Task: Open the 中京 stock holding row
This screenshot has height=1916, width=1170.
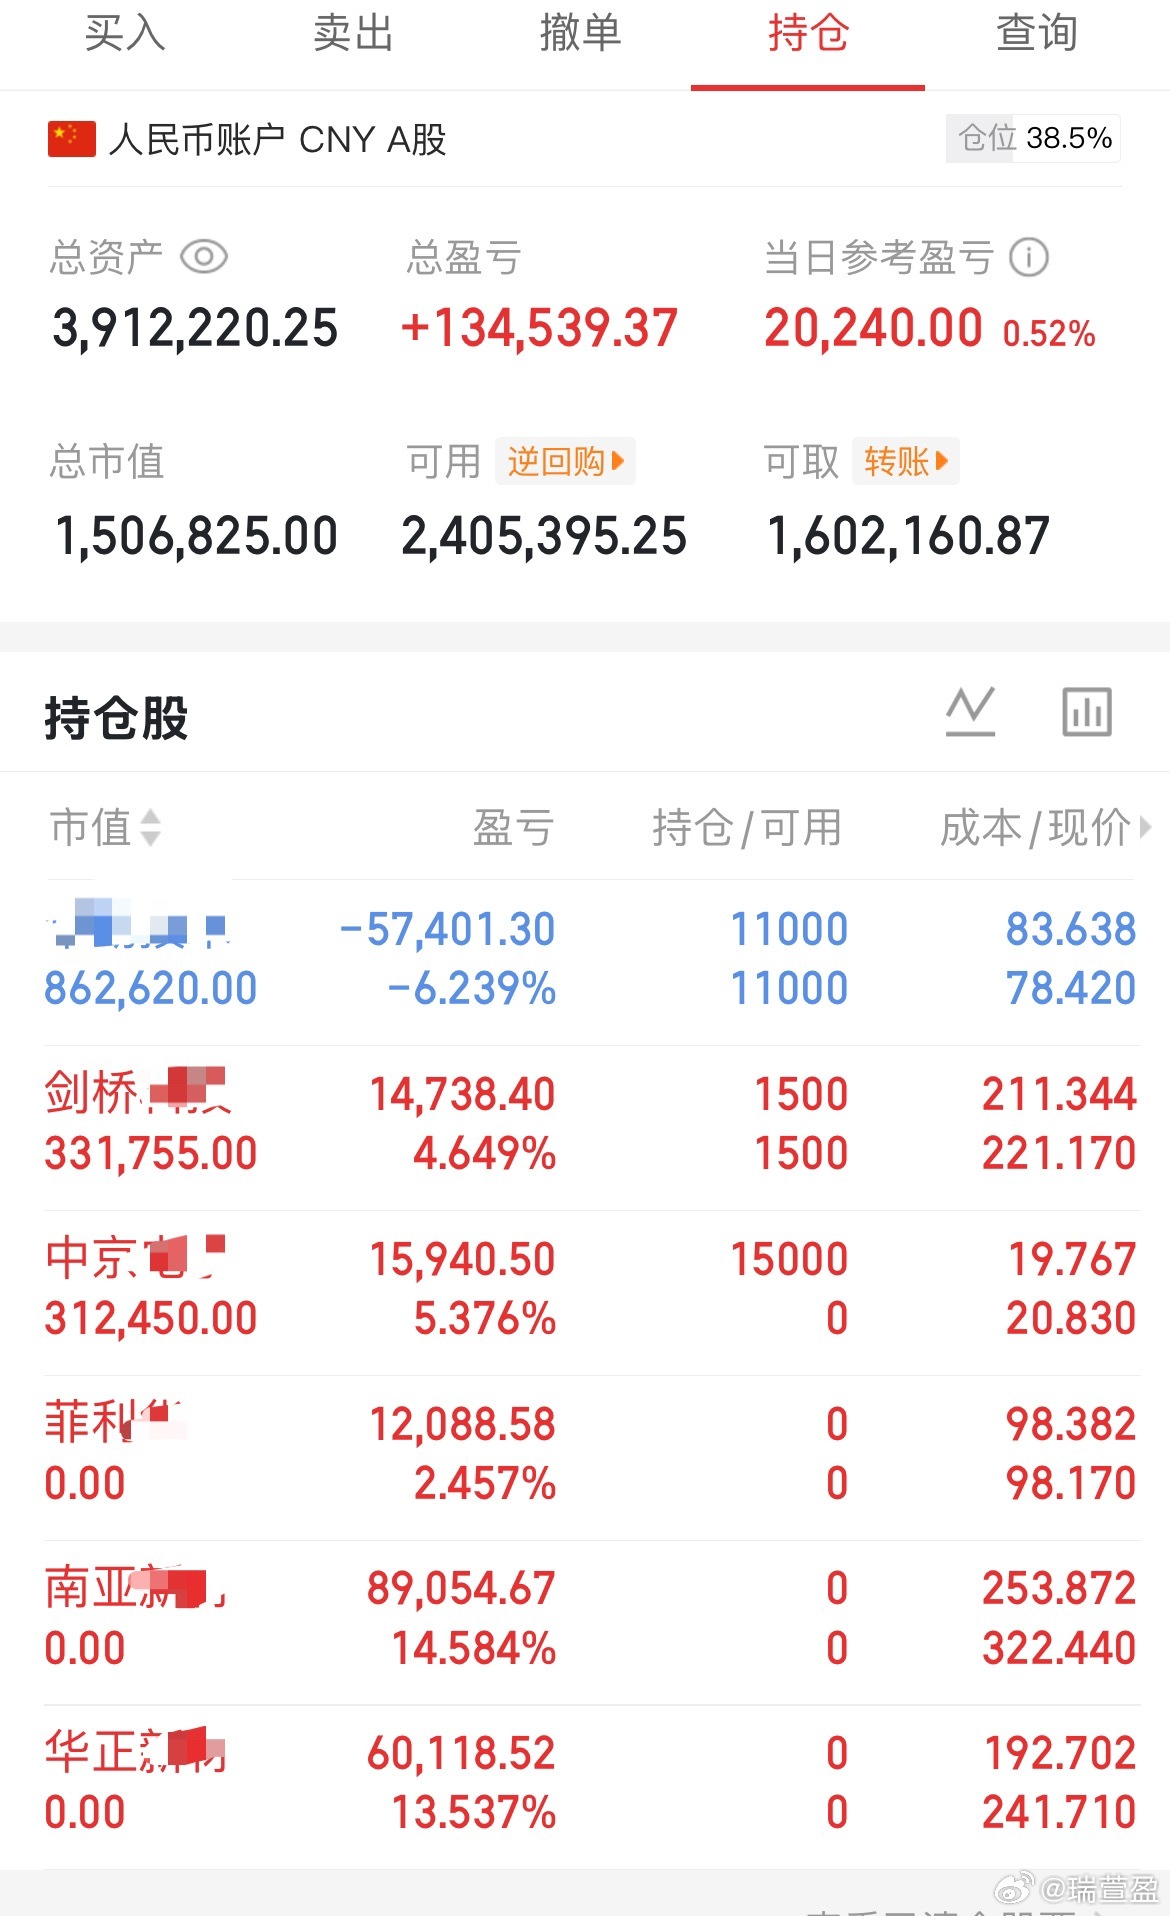Action: click(x=591, y=1288)
